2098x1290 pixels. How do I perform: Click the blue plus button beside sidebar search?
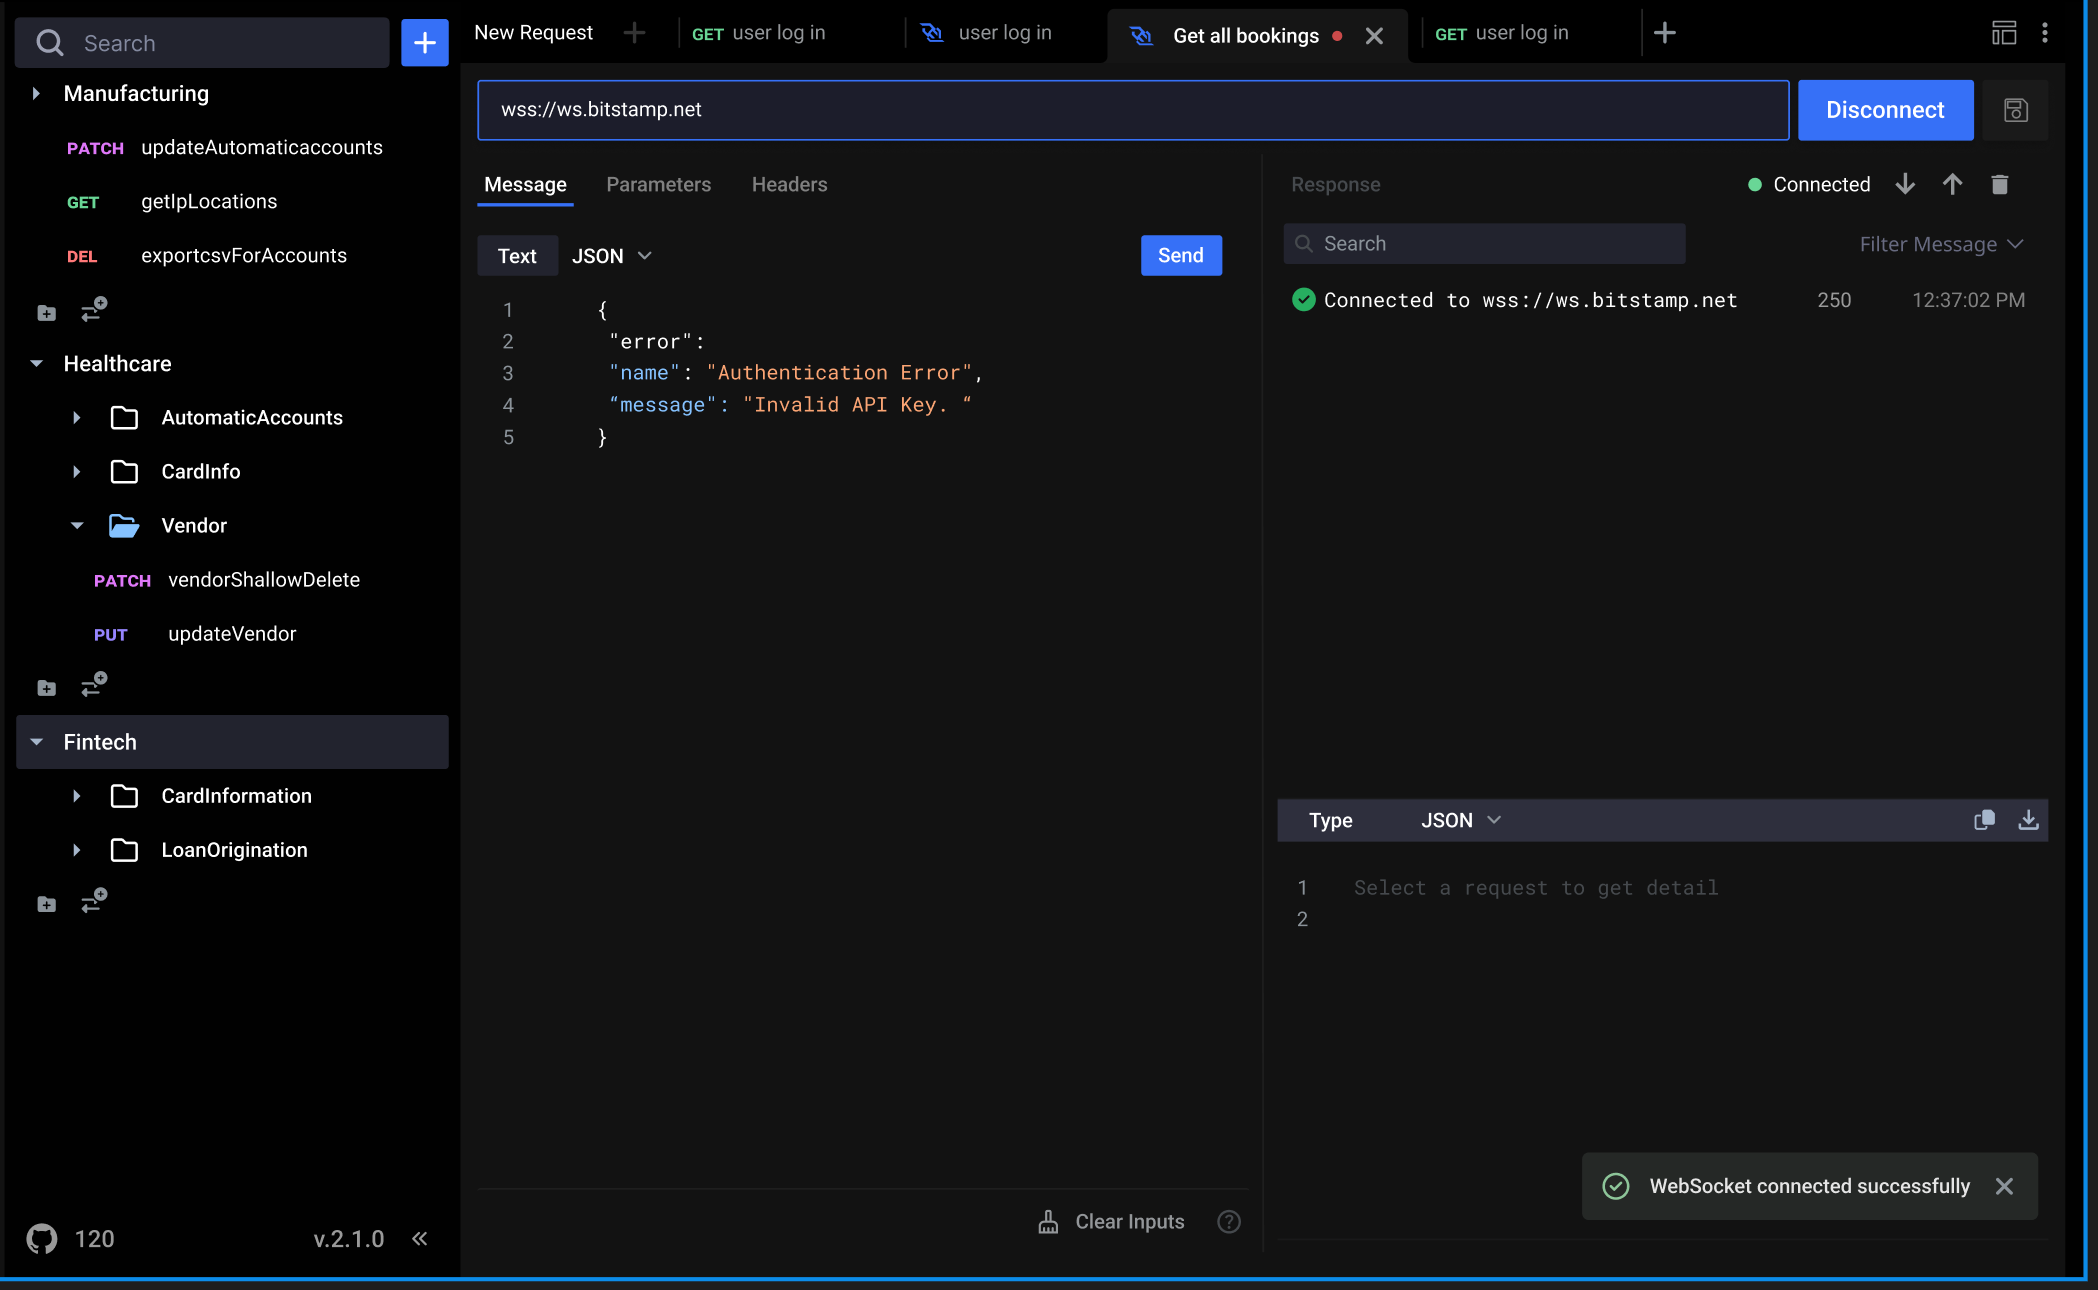424,43
